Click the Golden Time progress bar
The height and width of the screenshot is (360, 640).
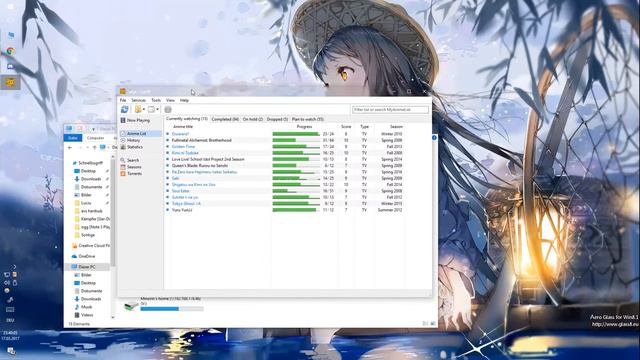pyautogui.click(x=296, y=147)
